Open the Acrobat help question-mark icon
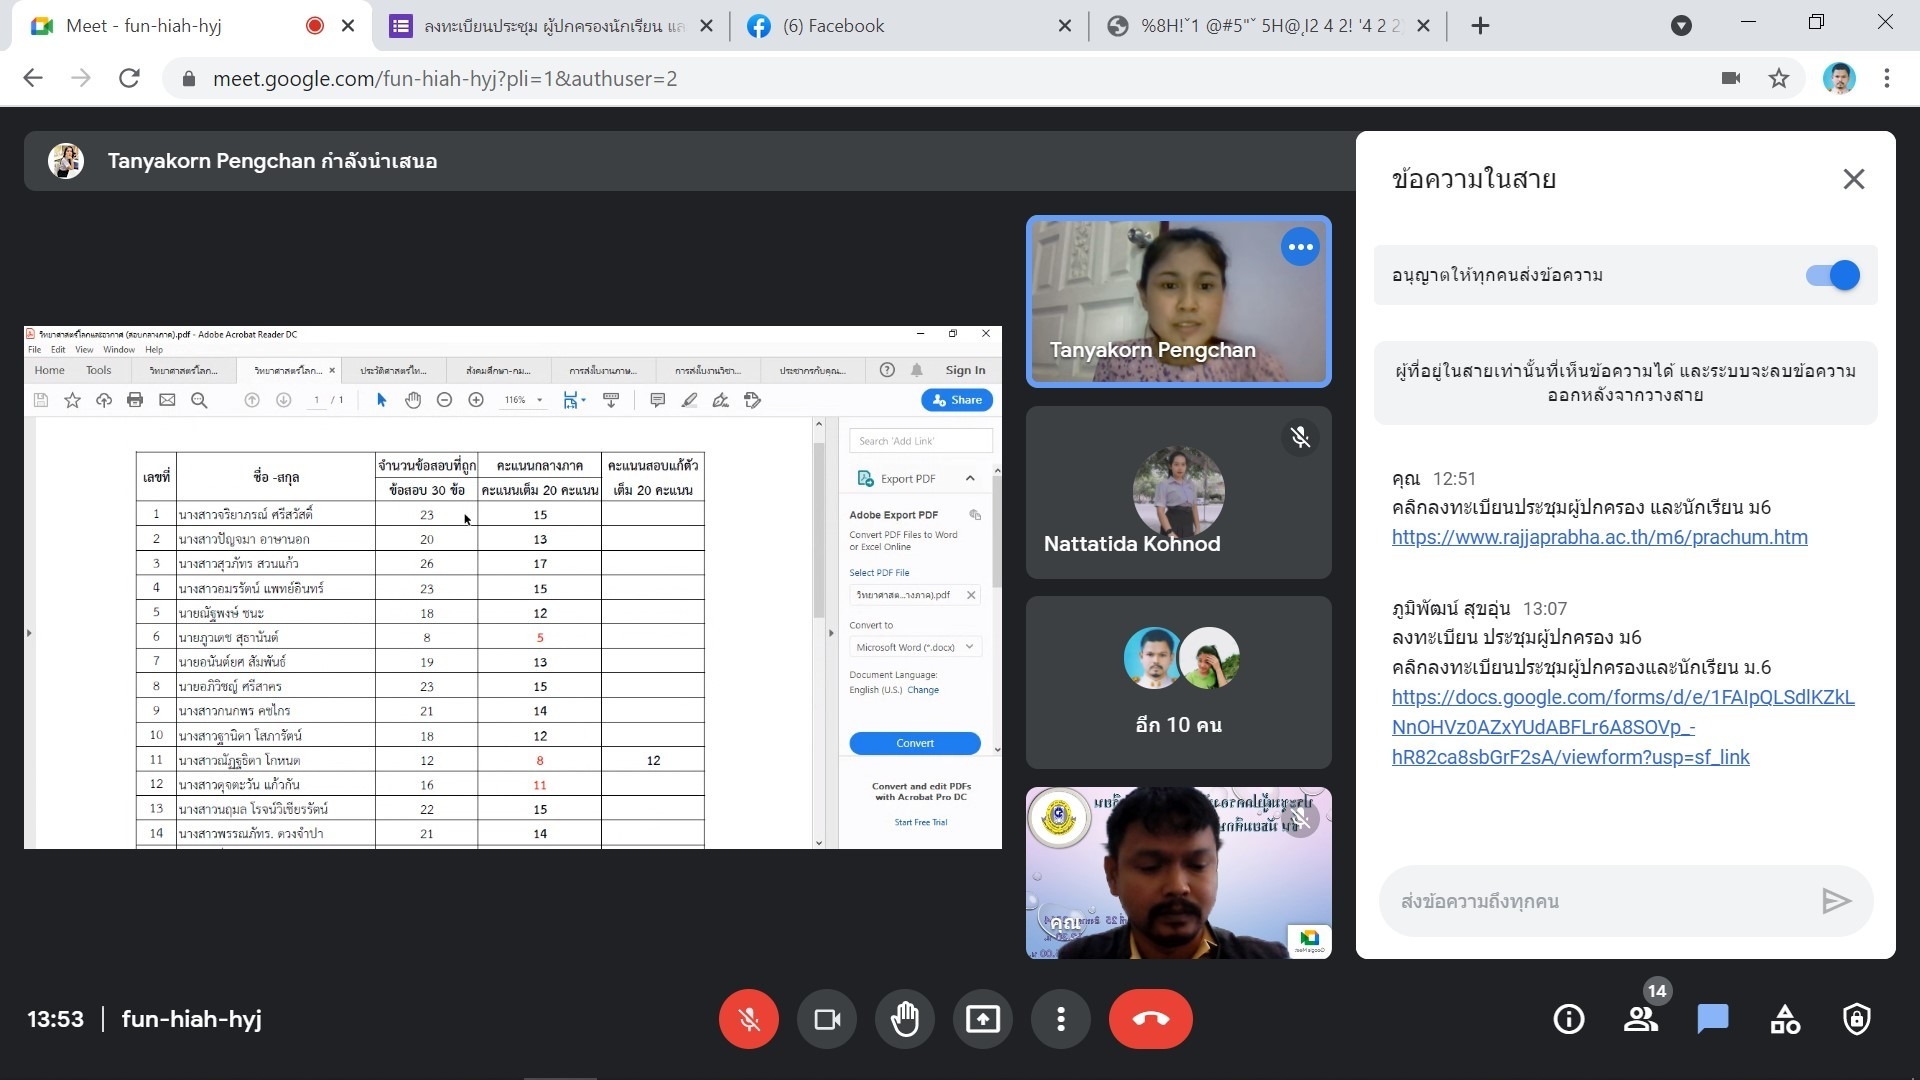1920x1080 pixels. tap(887, 370)
